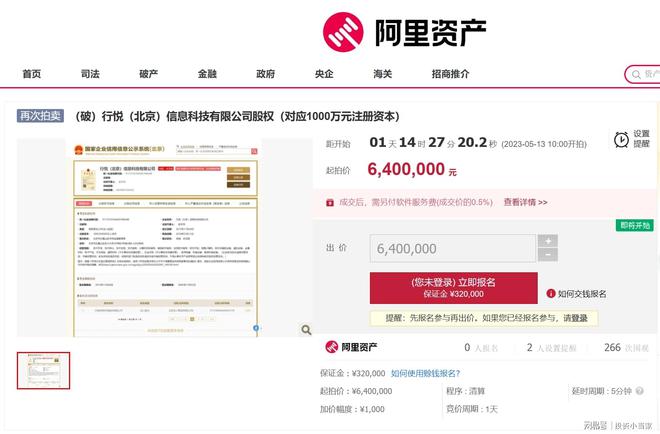
Task: Click the countdown timer 01天14时27分
Action: (433, 143)
